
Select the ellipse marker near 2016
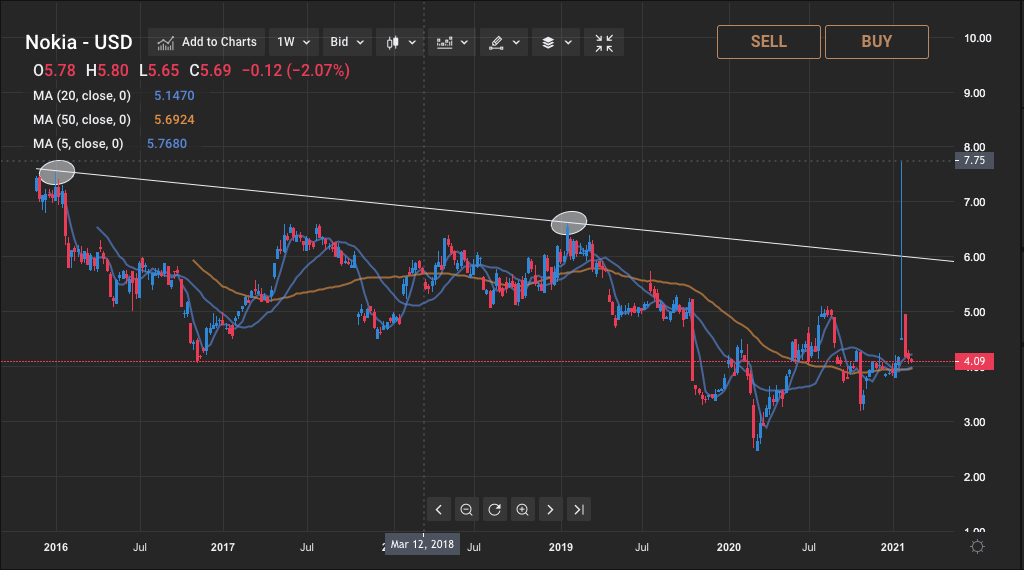point(57,172)
